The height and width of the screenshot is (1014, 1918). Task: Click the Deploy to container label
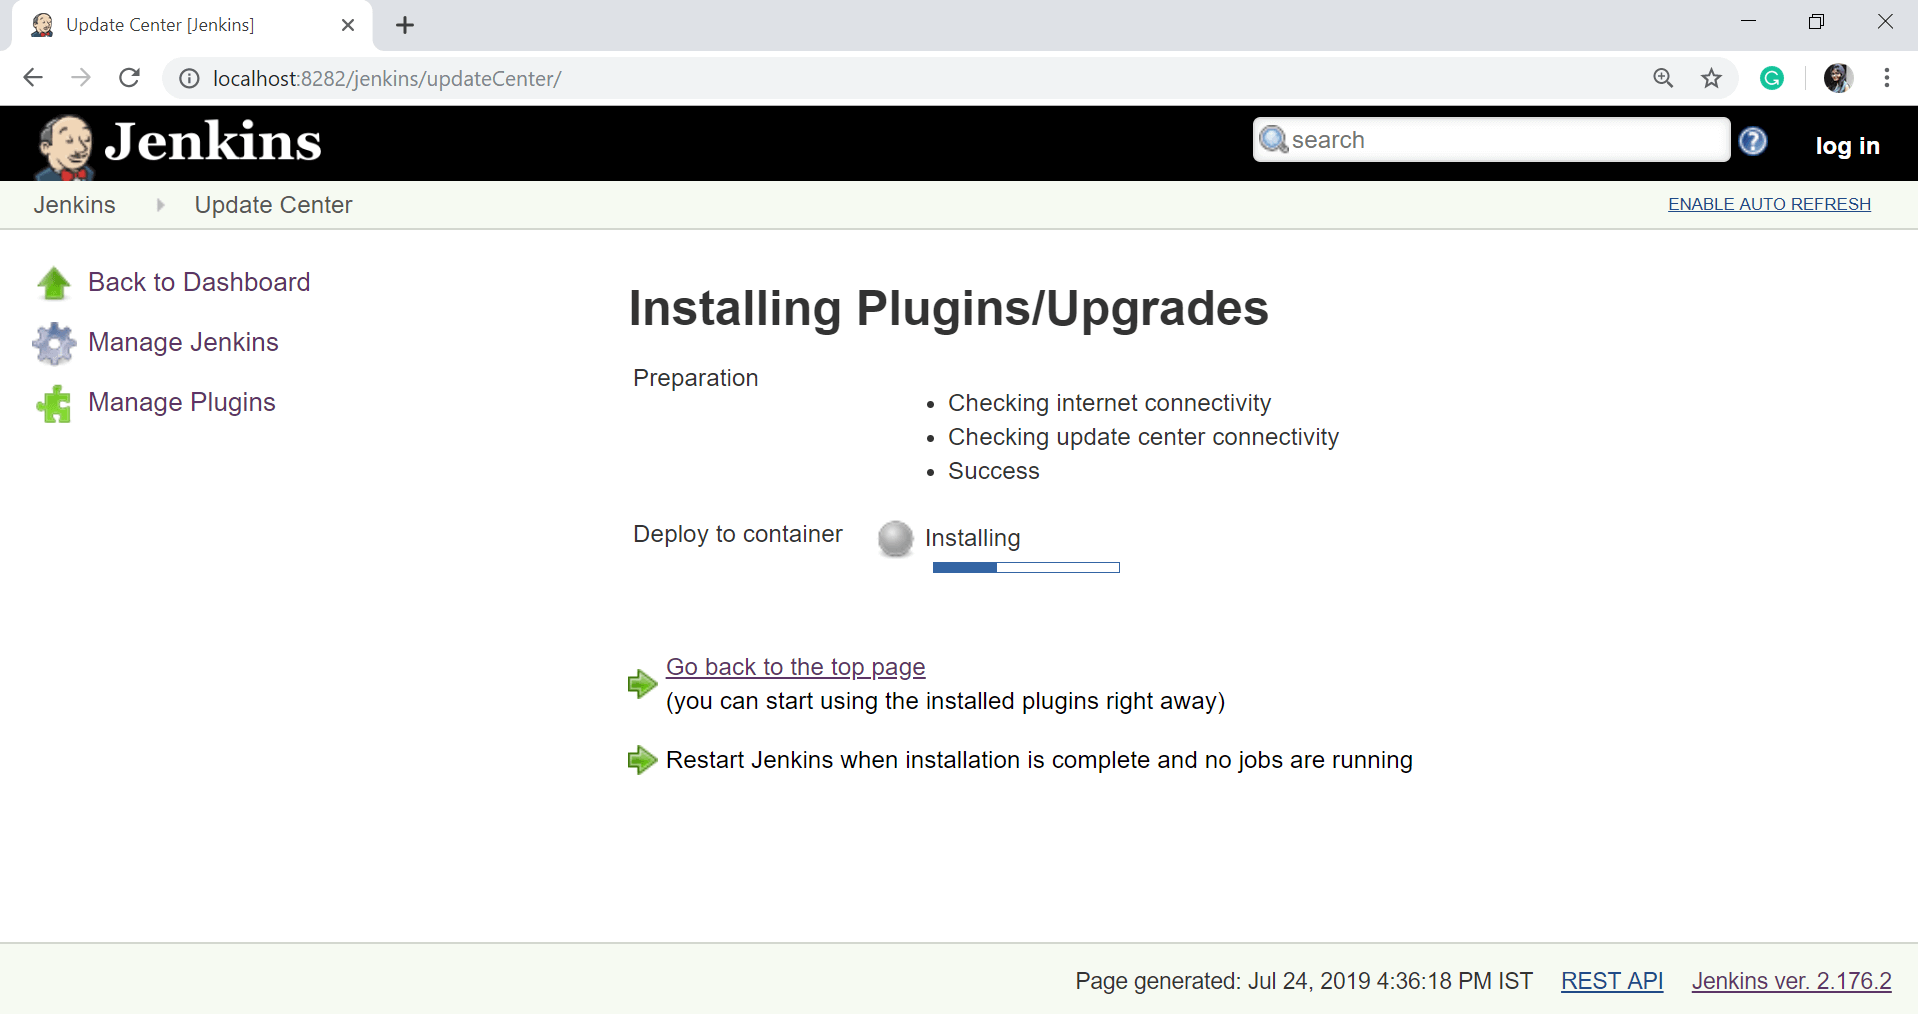click(737, 534)
